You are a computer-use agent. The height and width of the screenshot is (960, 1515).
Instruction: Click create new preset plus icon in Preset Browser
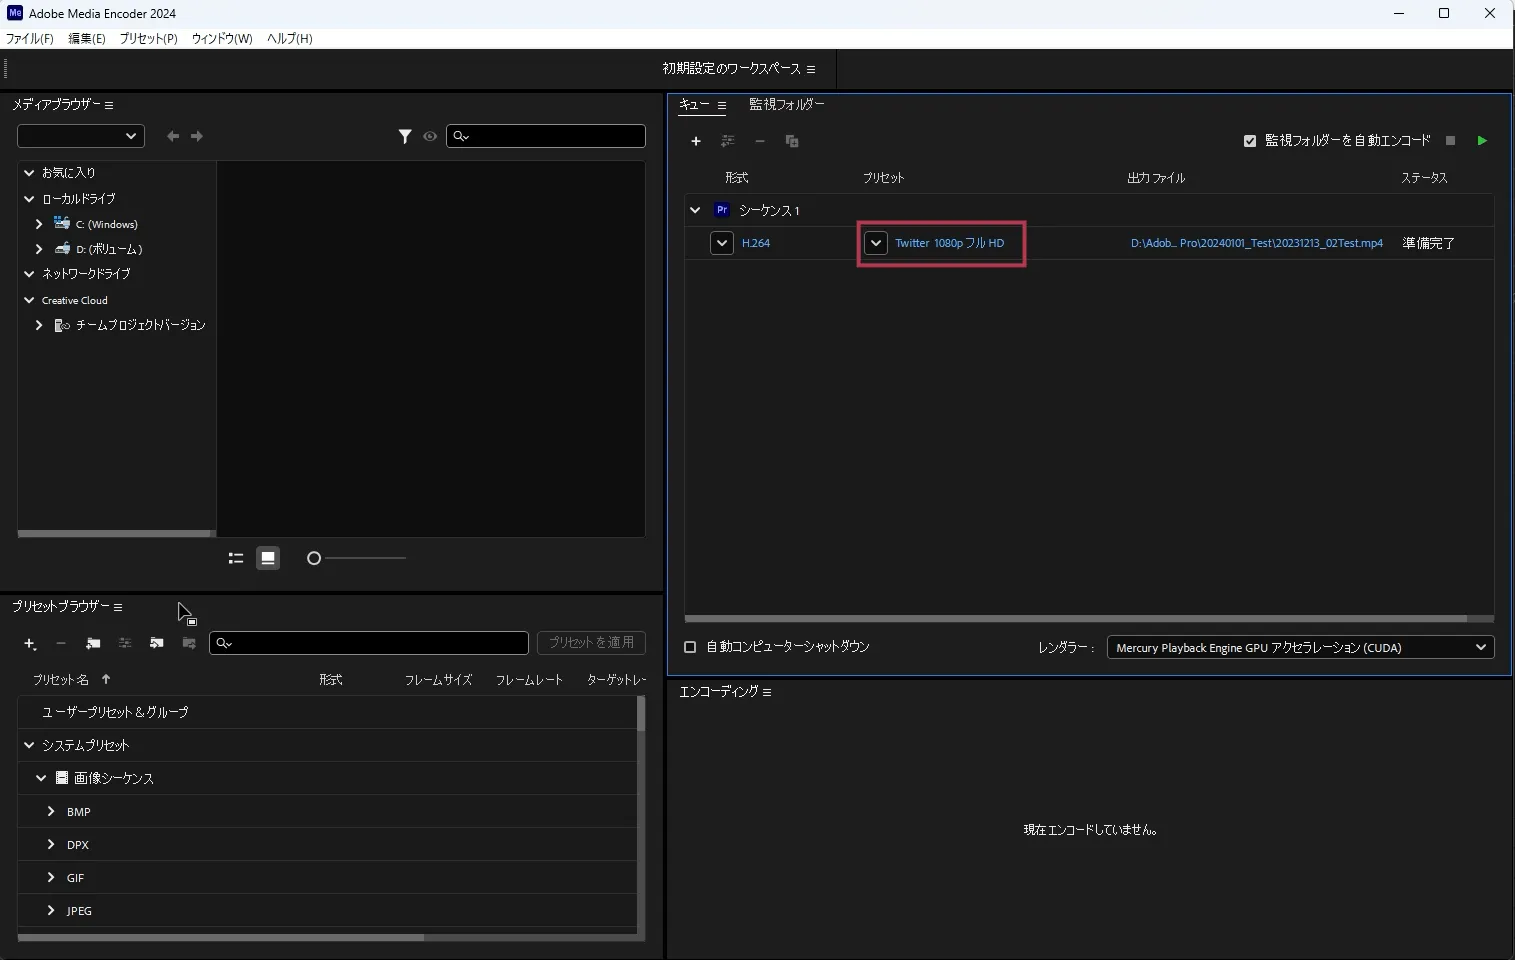(30, 644)
